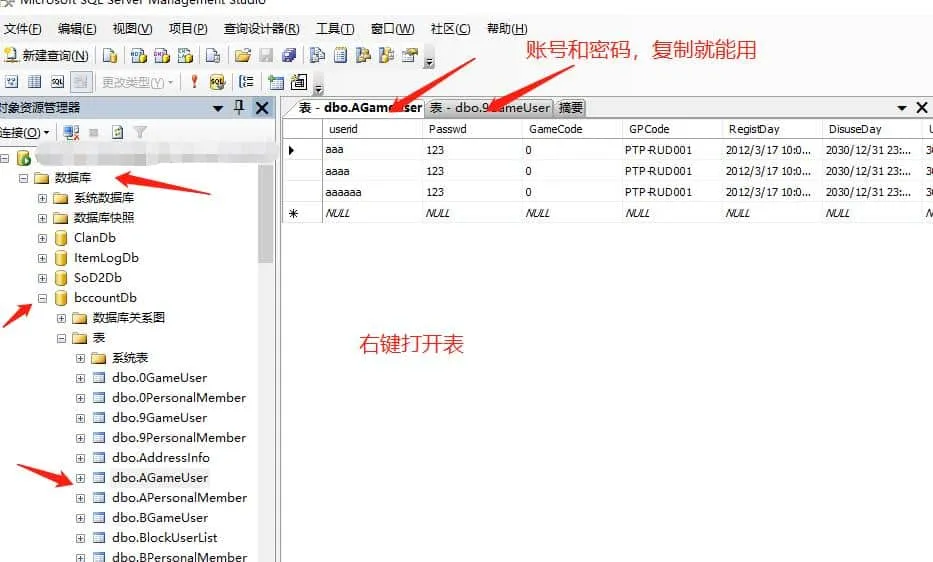The width and height of the screenshot is (933, 562).
Task: Toggle the Show Results Pane button
Action: point(81,82)
